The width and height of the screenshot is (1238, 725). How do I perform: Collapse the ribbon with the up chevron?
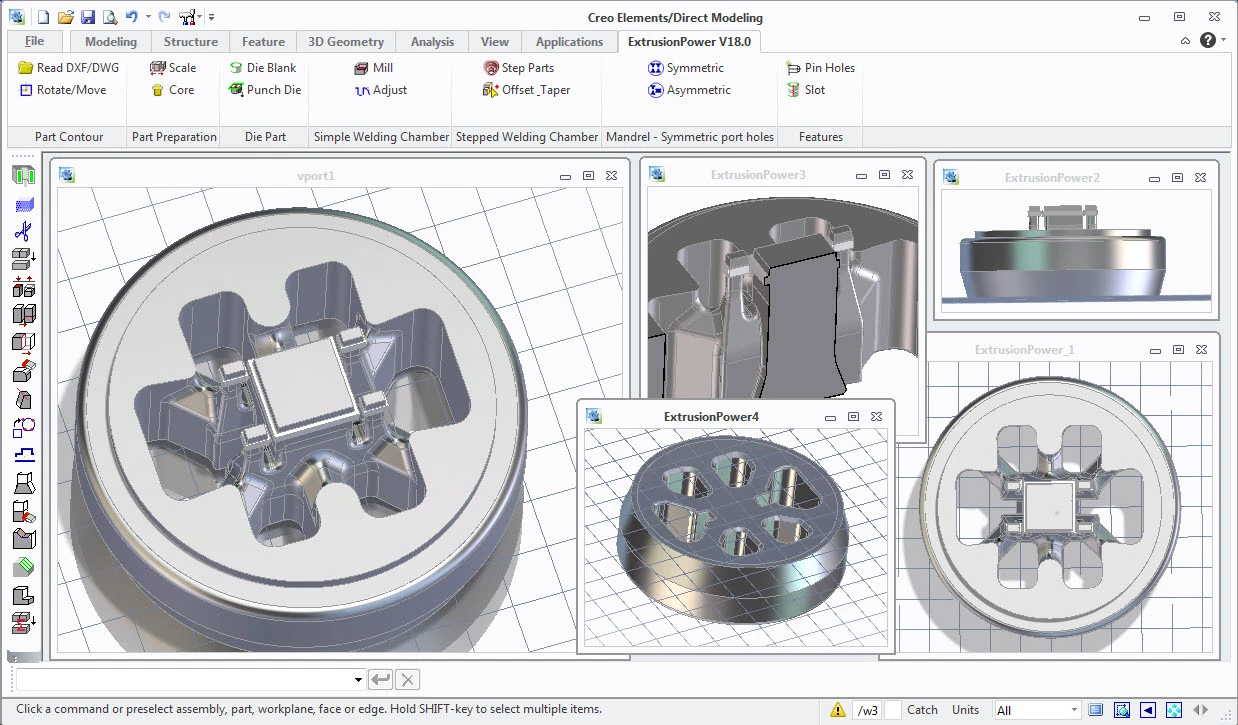pyautogui.click(x=1186, y=41)
